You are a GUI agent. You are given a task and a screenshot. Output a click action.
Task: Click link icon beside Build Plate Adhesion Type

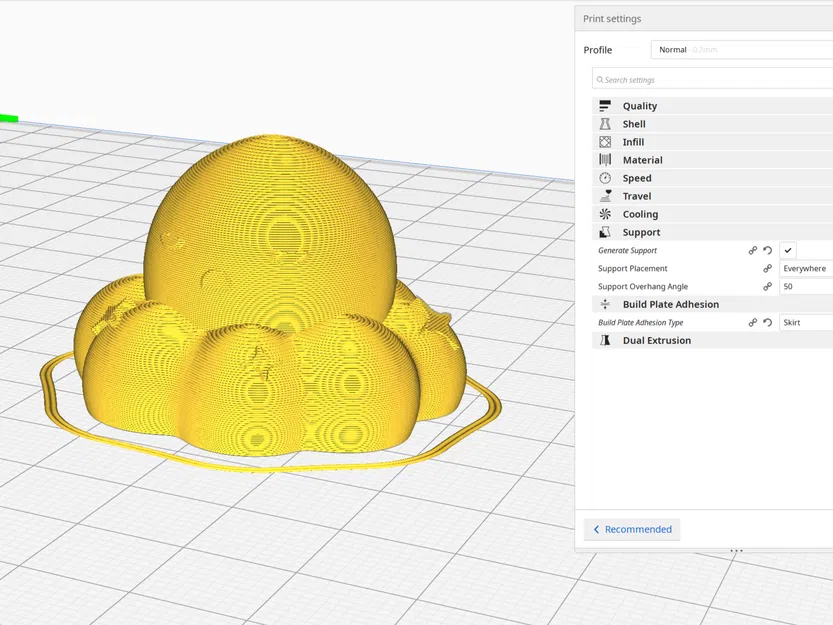(x=752, y=323)
